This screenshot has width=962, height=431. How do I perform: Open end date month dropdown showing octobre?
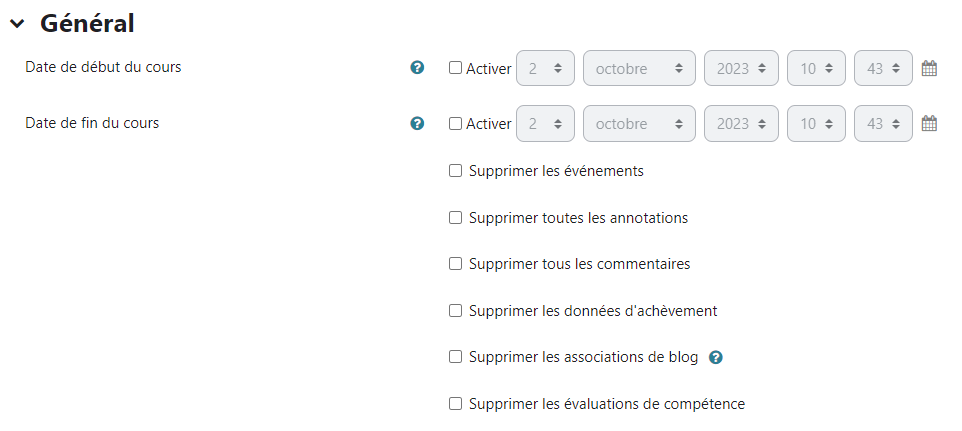(639, 124)
